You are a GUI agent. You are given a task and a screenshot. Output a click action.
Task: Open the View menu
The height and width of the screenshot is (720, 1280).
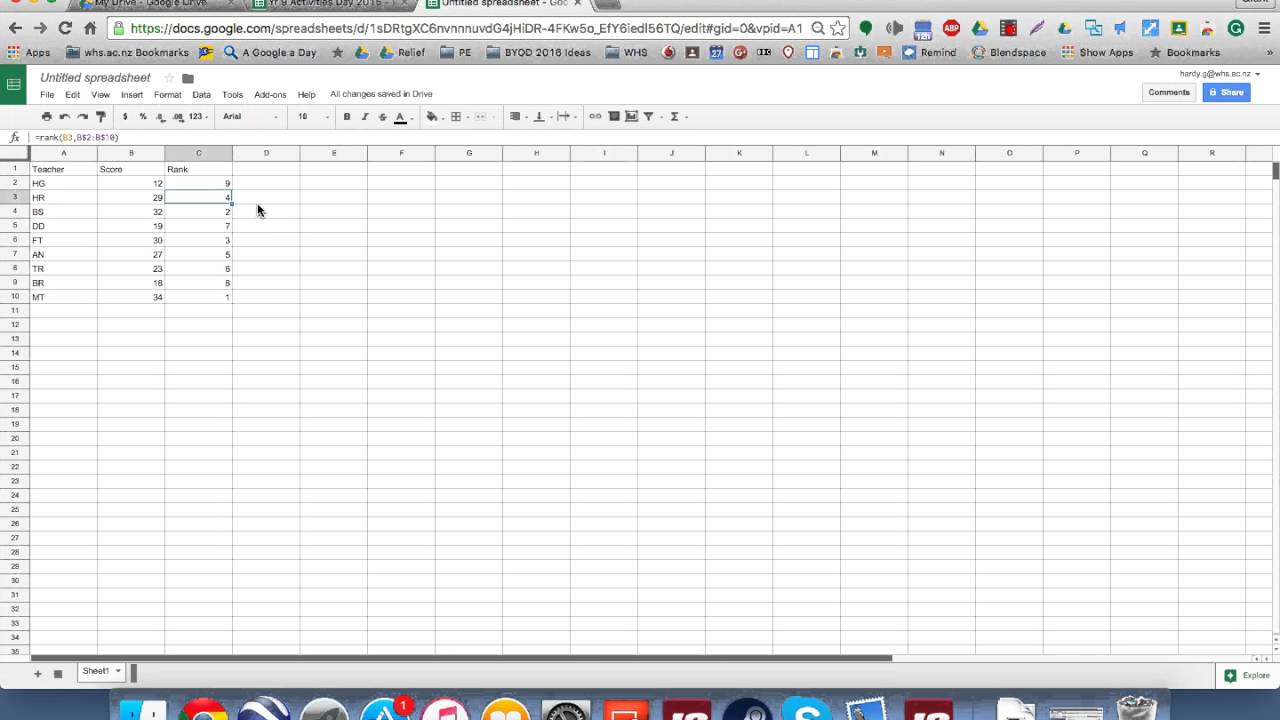click(x=101, y=95)
